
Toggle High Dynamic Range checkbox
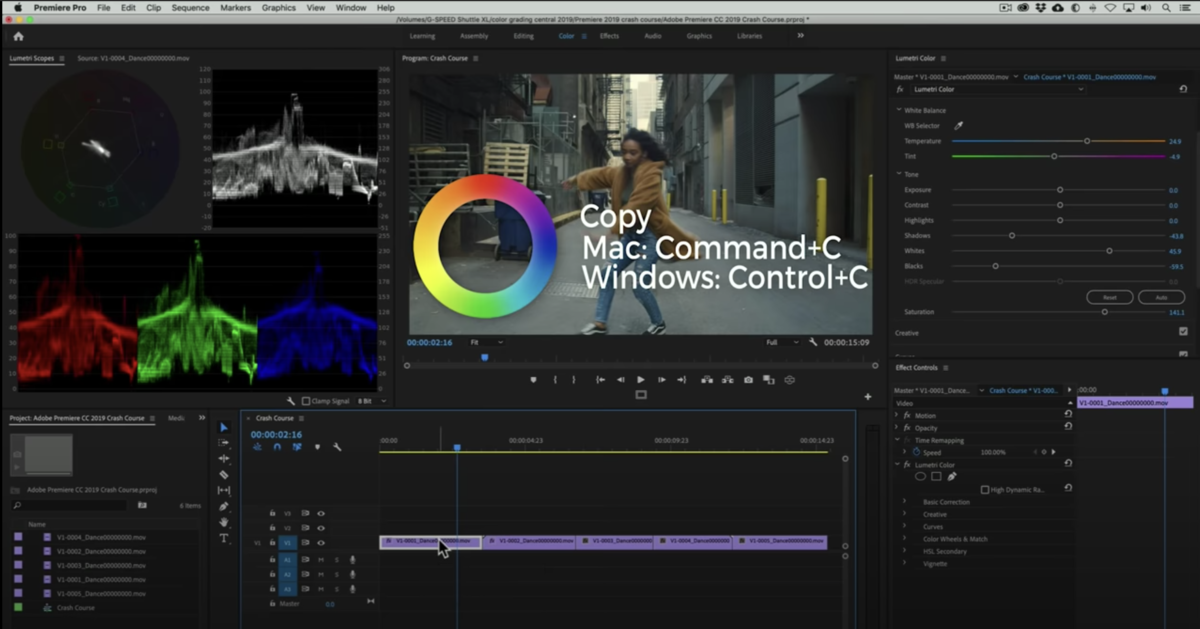click(985, 490)
